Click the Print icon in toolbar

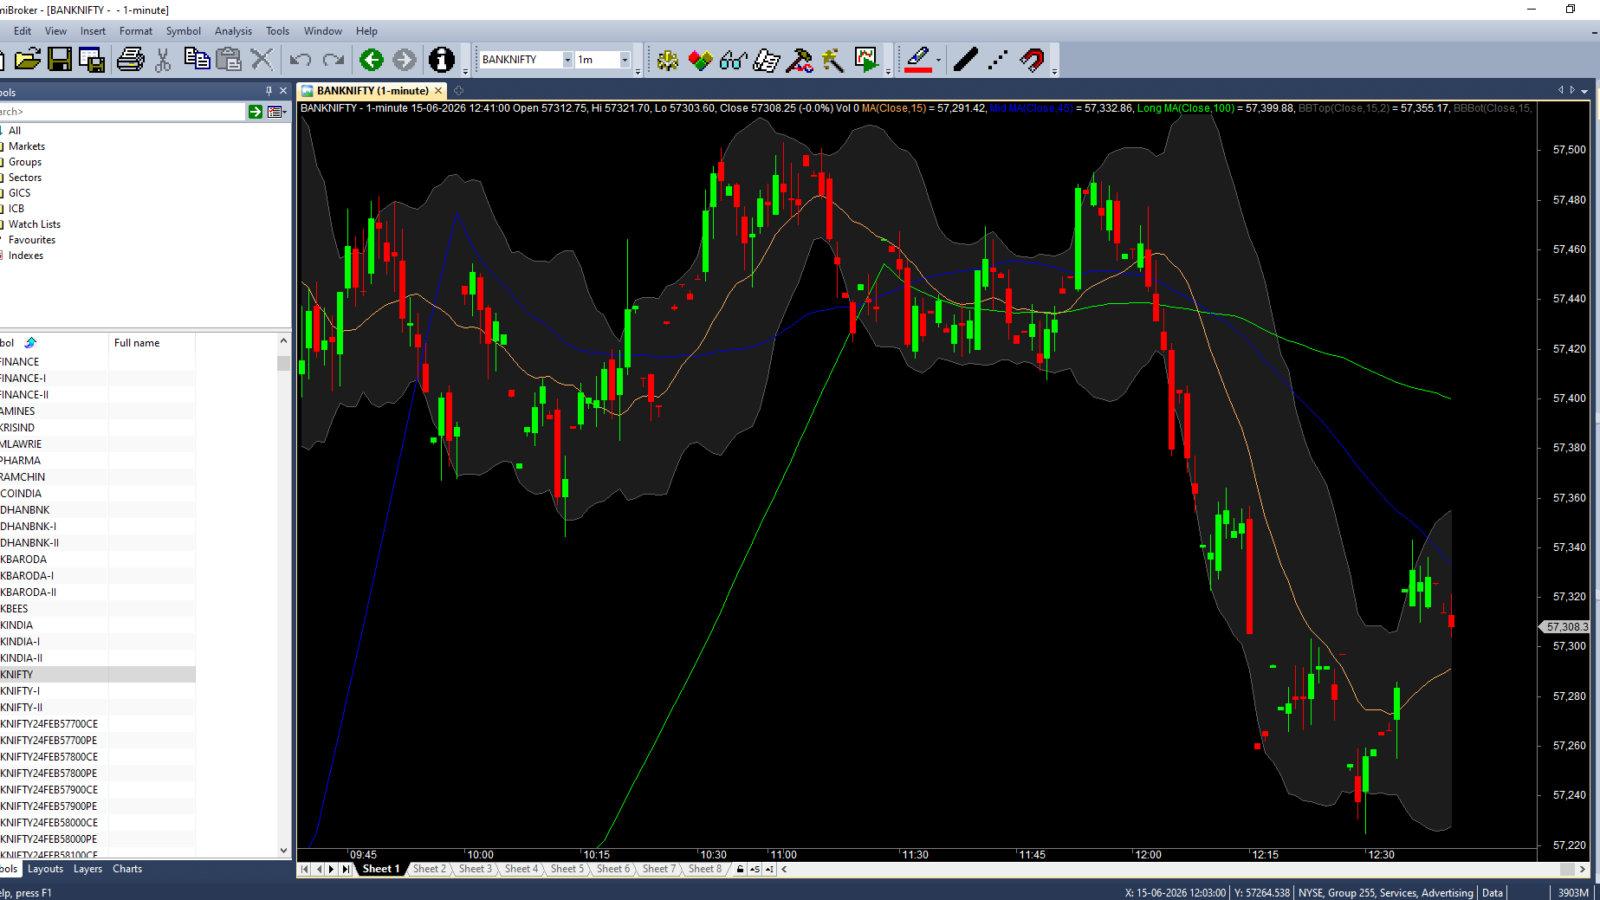click(130, 60)
